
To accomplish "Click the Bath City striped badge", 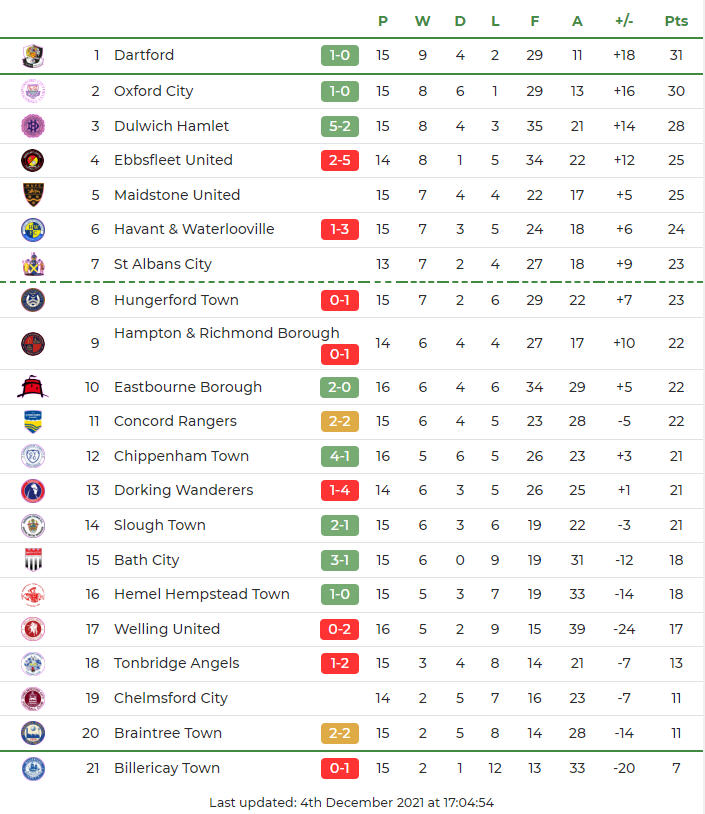I will click(33, 560).
